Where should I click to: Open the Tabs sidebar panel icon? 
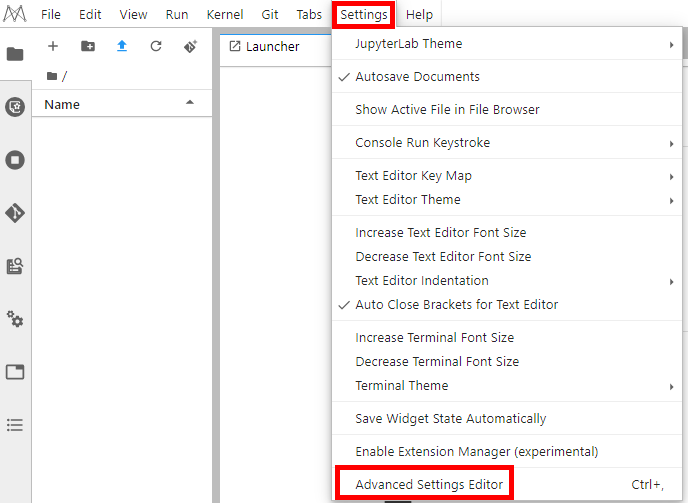click(15, 372)
